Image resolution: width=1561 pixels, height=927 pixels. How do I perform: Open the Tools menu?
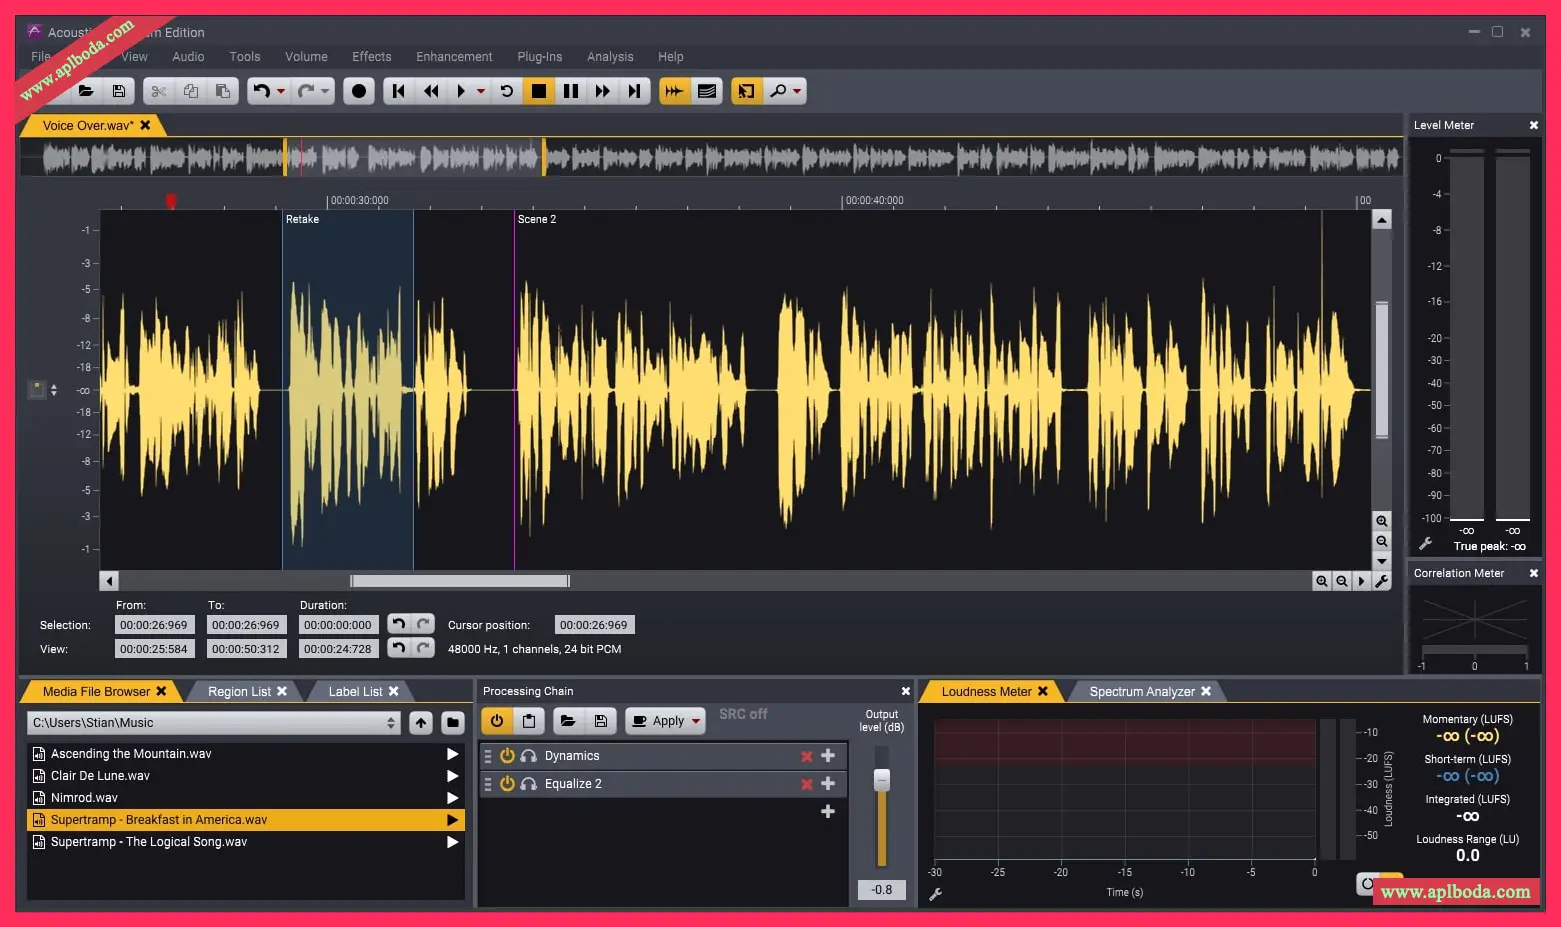coord(245,57)
